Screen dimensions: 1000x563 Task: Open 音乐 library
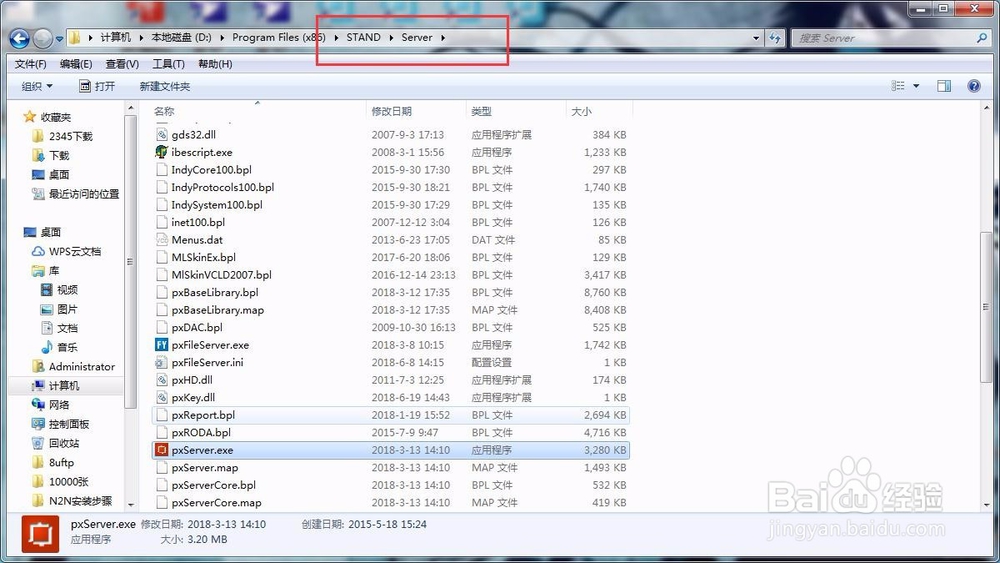[x=67, y=347]
